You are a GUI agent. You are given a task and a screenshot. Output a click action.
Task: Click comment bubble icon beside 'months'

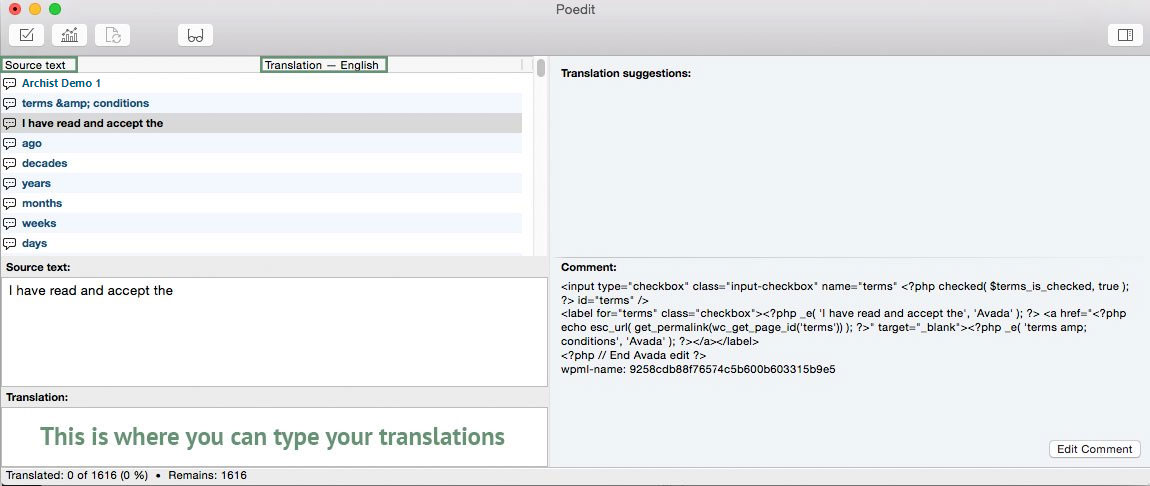point(10,203)
